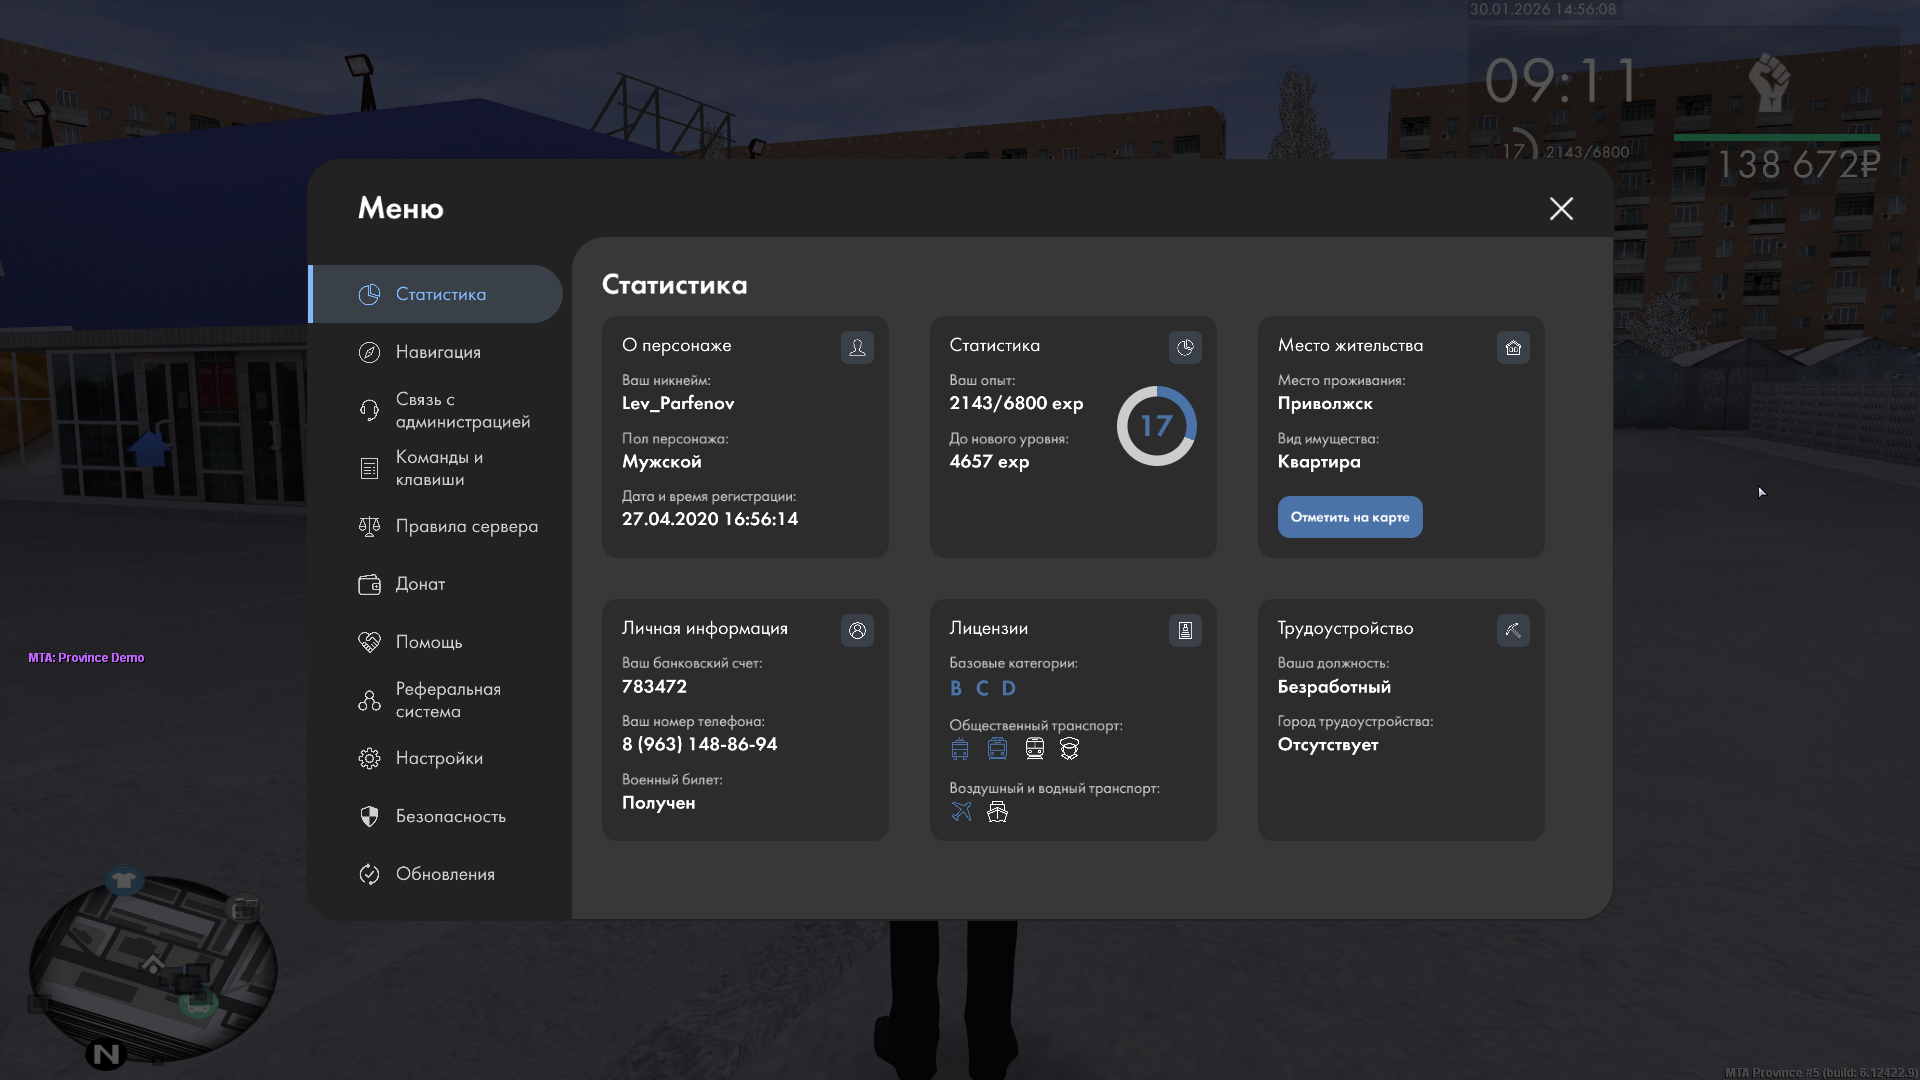The height and width of the screenshot is (1080, 1920).
Task: Click the level 17 circular progress ring
Action: click(1156, 426)
